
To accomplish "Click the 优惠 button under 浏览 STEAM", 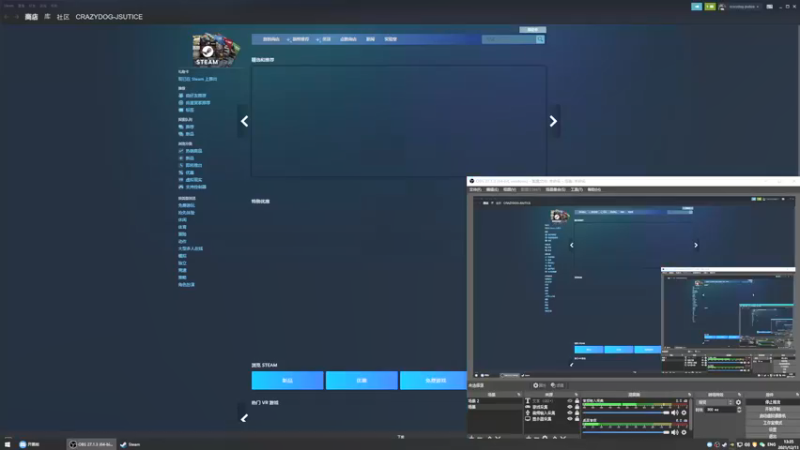I will (x=362, y=381).
